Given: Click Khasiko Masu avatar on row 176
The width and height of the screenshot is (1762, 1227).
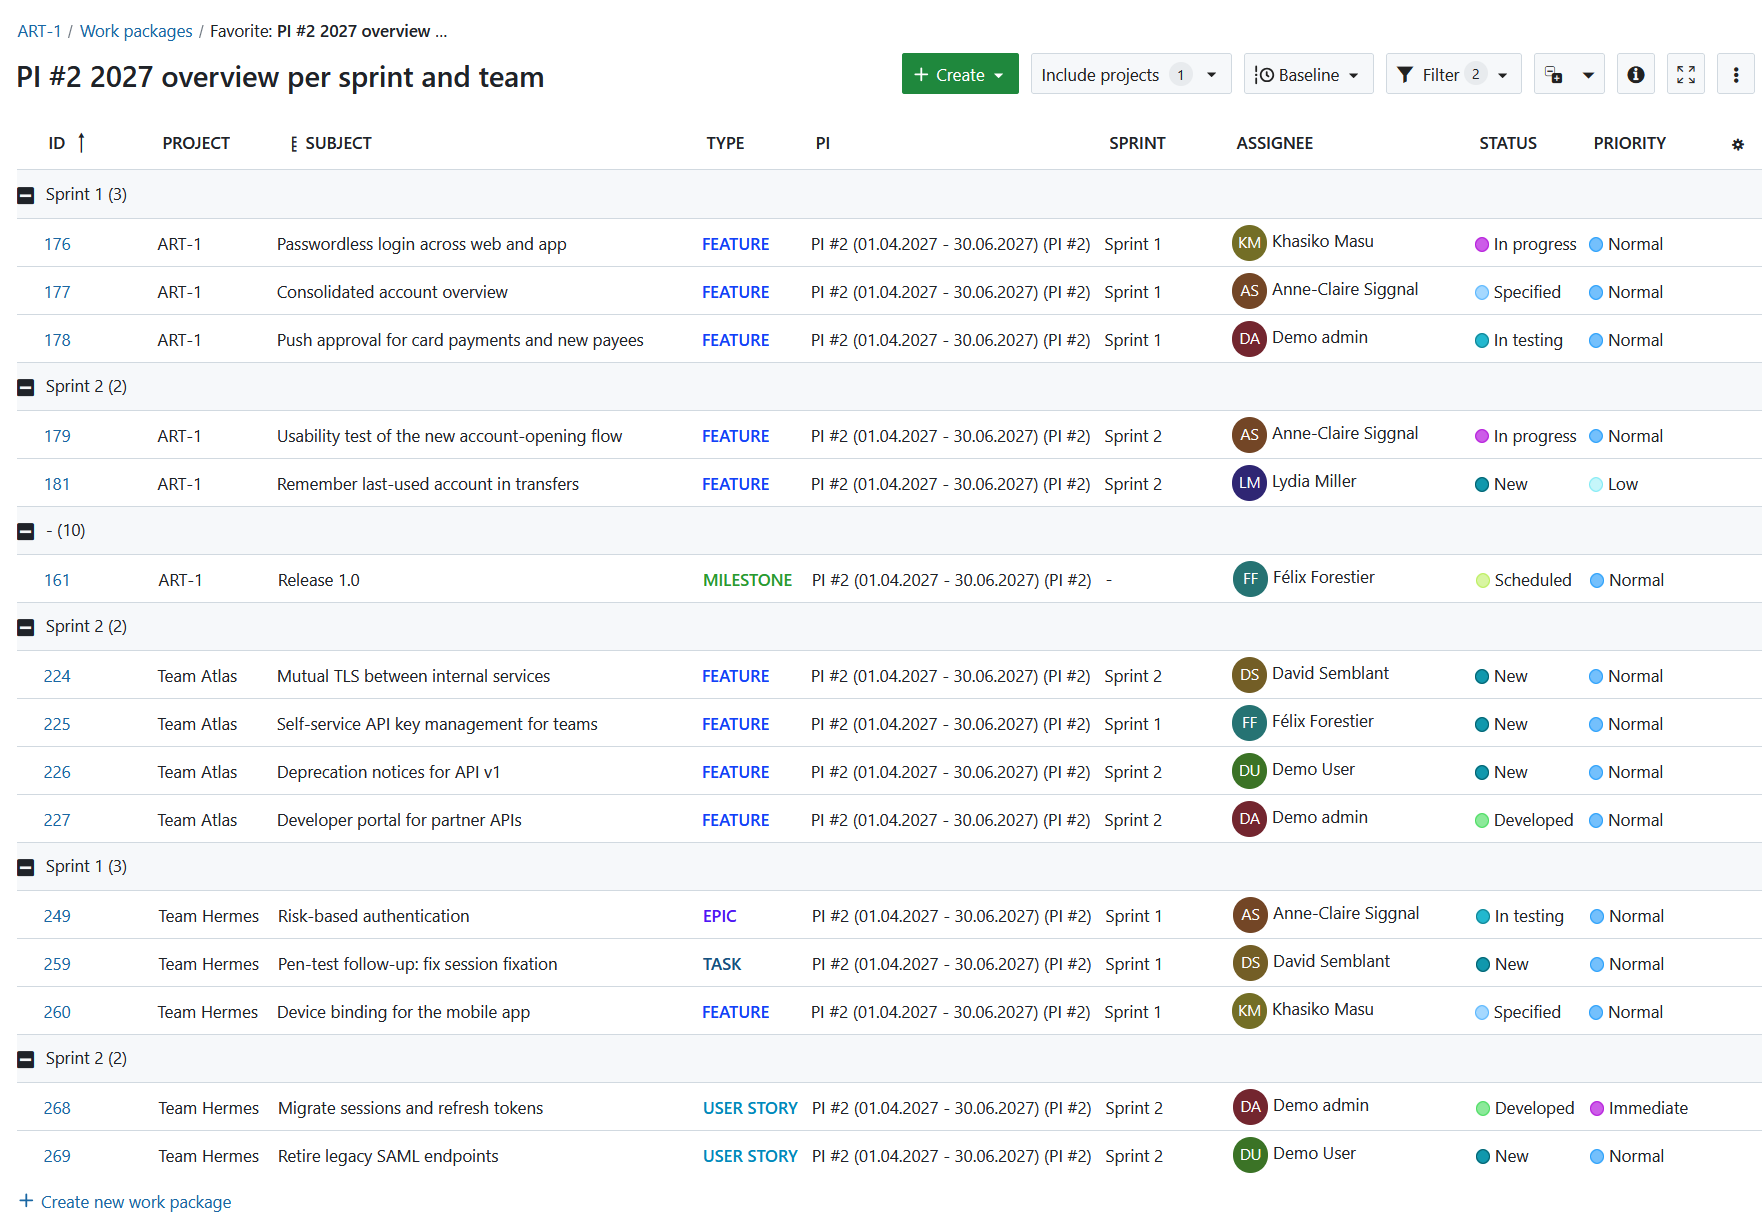Looking at the screenshot, I should tap(1249, 243).
